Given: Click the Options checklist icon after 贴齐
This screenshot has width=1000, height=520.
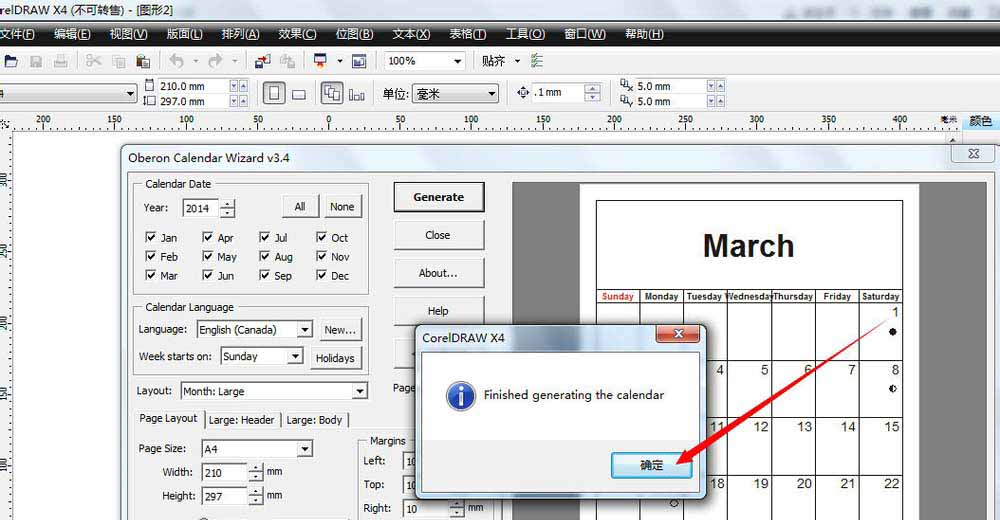Looking at the screenshot, I should pos(537,61).
